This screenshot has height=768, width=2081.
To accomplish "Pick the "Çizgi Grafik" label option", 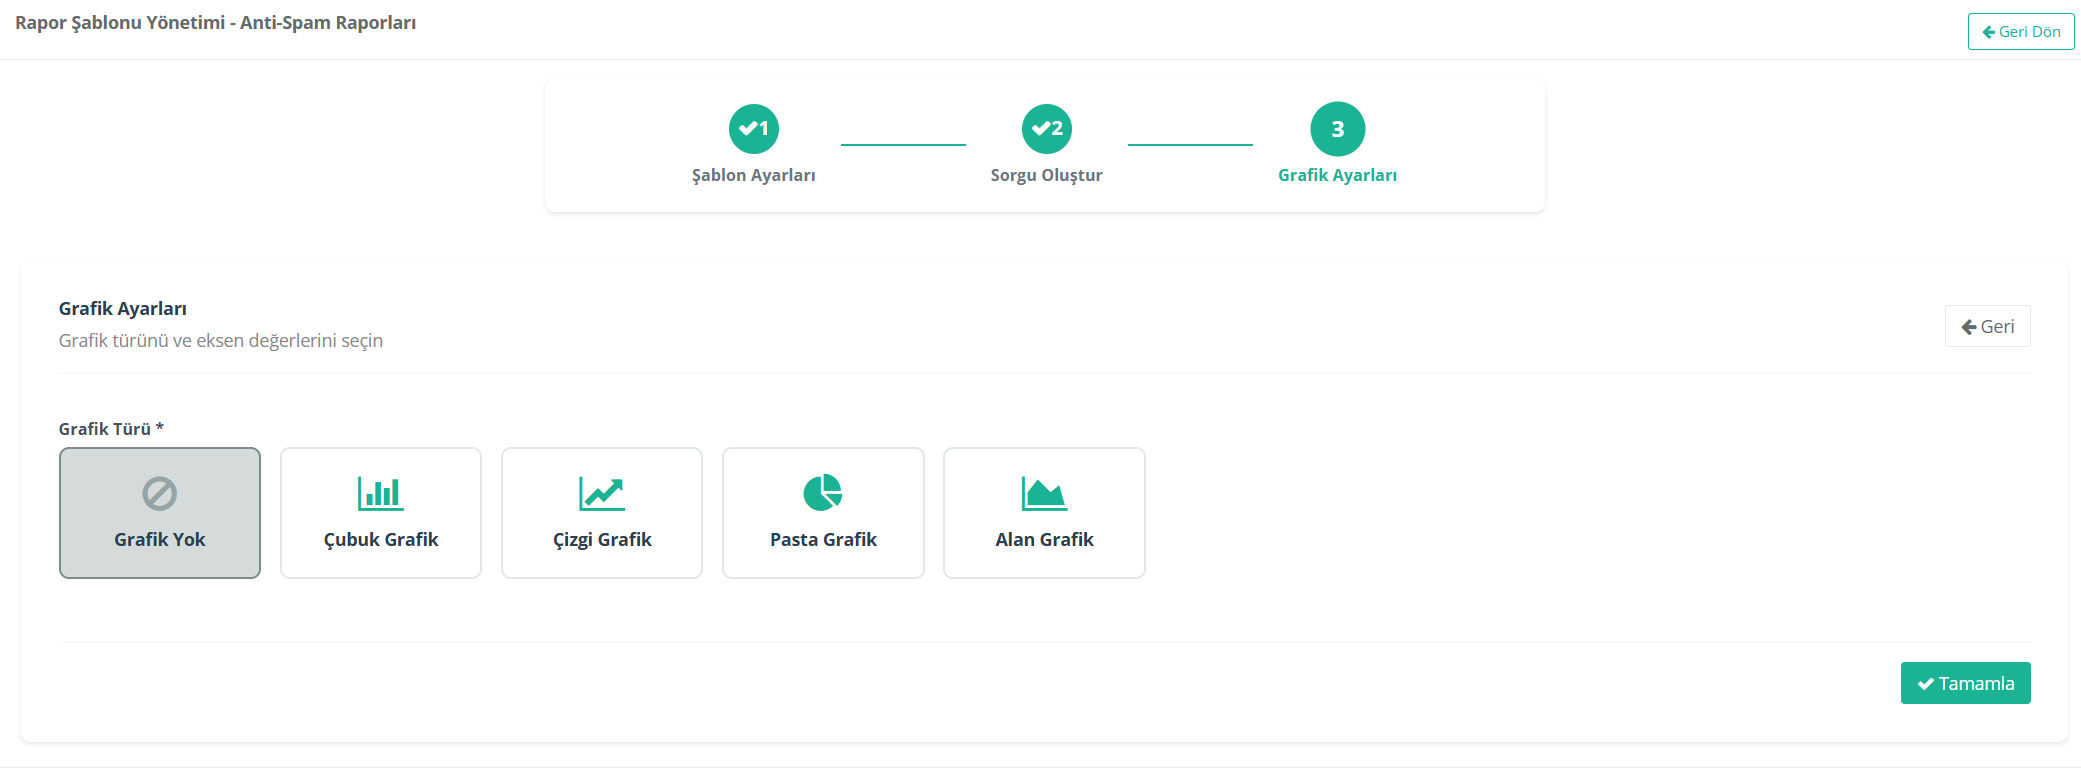I will [602, 540].
